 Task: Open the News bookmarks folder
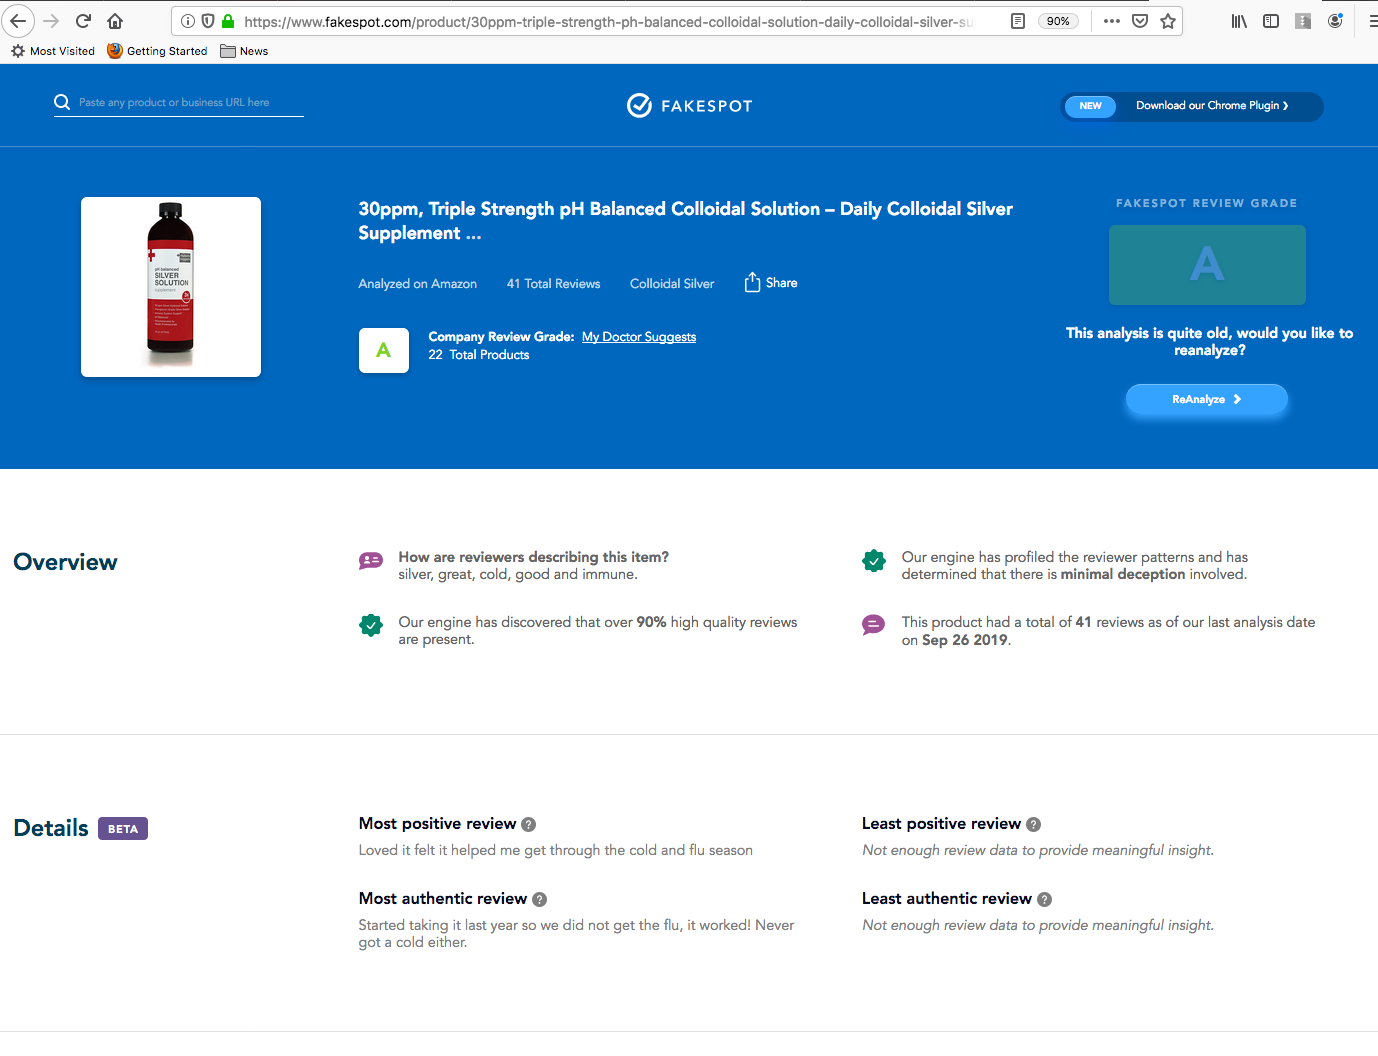[244, 51]
